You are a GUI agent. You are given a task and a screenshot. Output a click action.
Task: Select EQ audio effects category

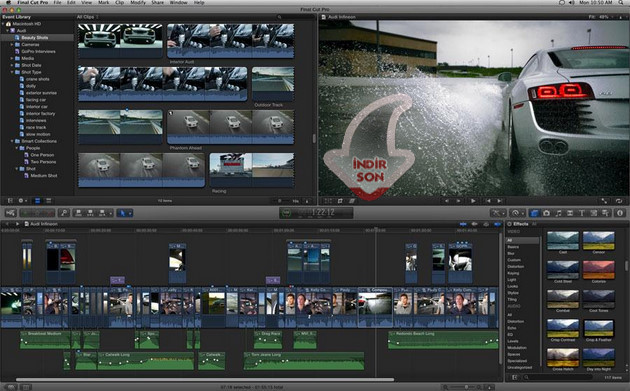click(x=510, y=334)
